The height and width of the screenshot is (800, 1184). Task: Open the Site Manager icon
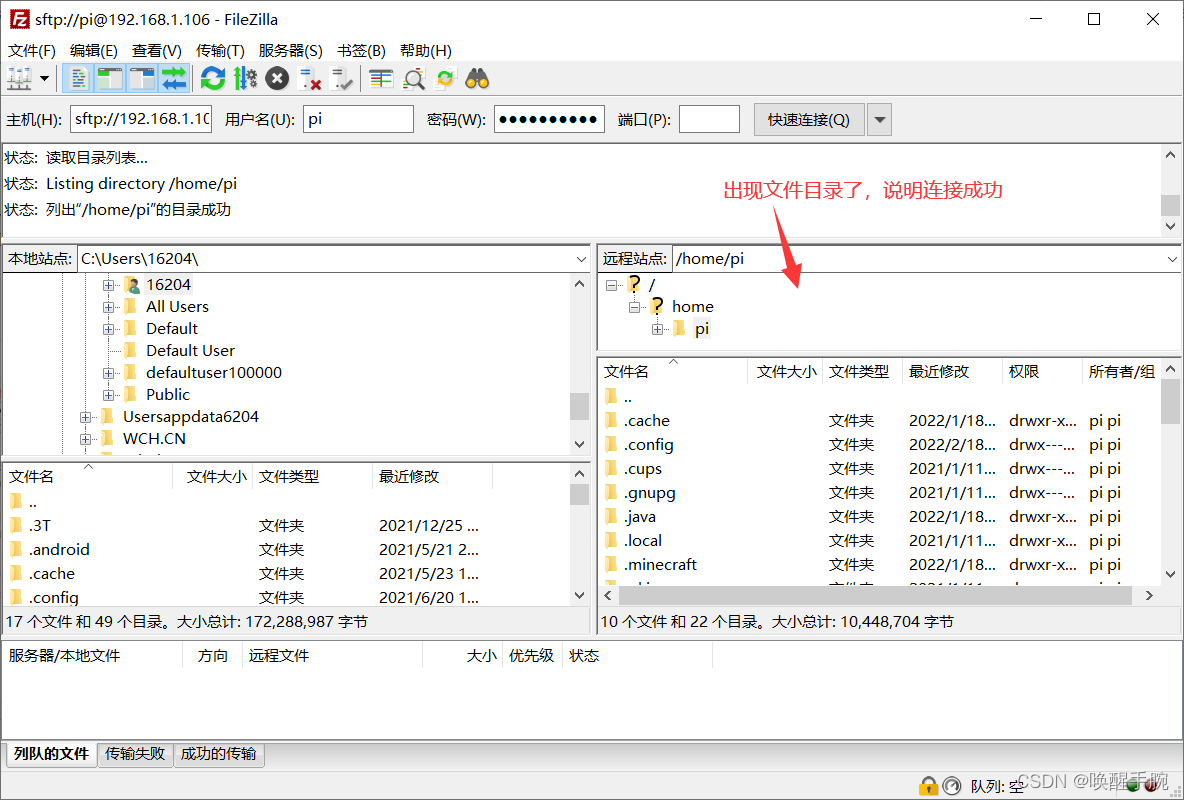(19, 79)
